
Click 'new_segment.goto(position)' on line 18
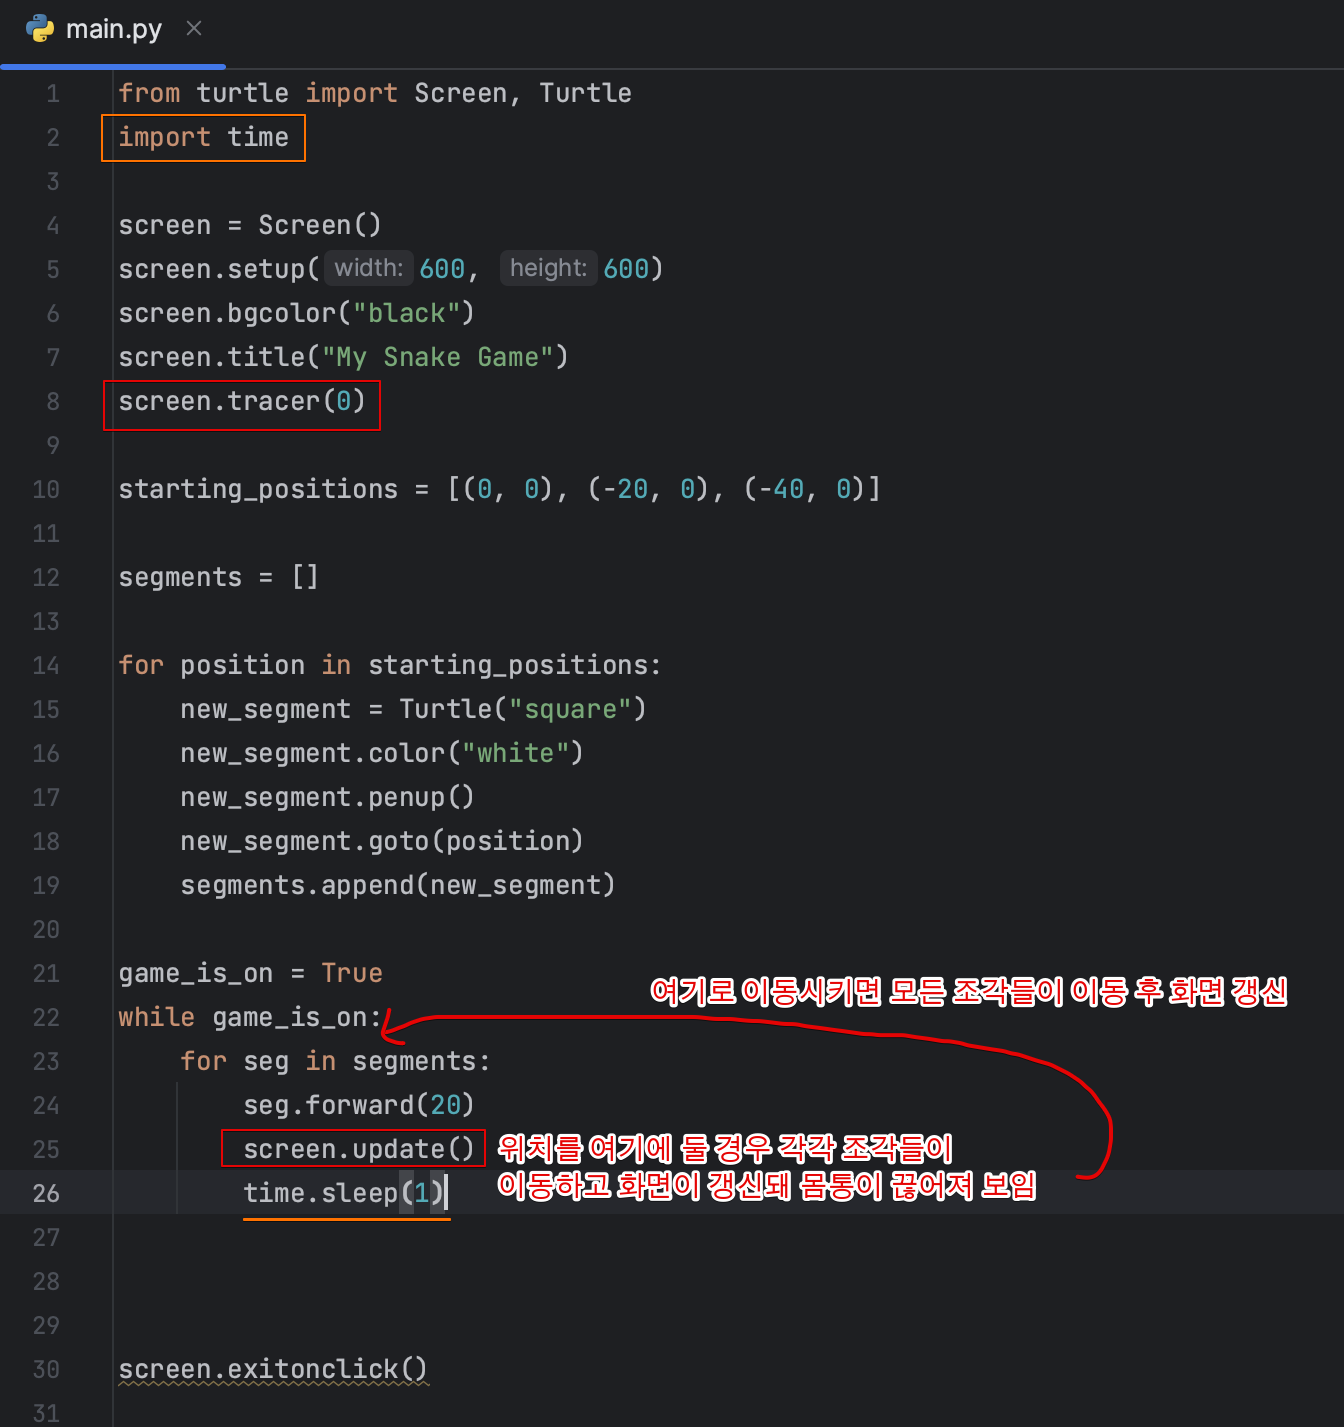[382, 841]
